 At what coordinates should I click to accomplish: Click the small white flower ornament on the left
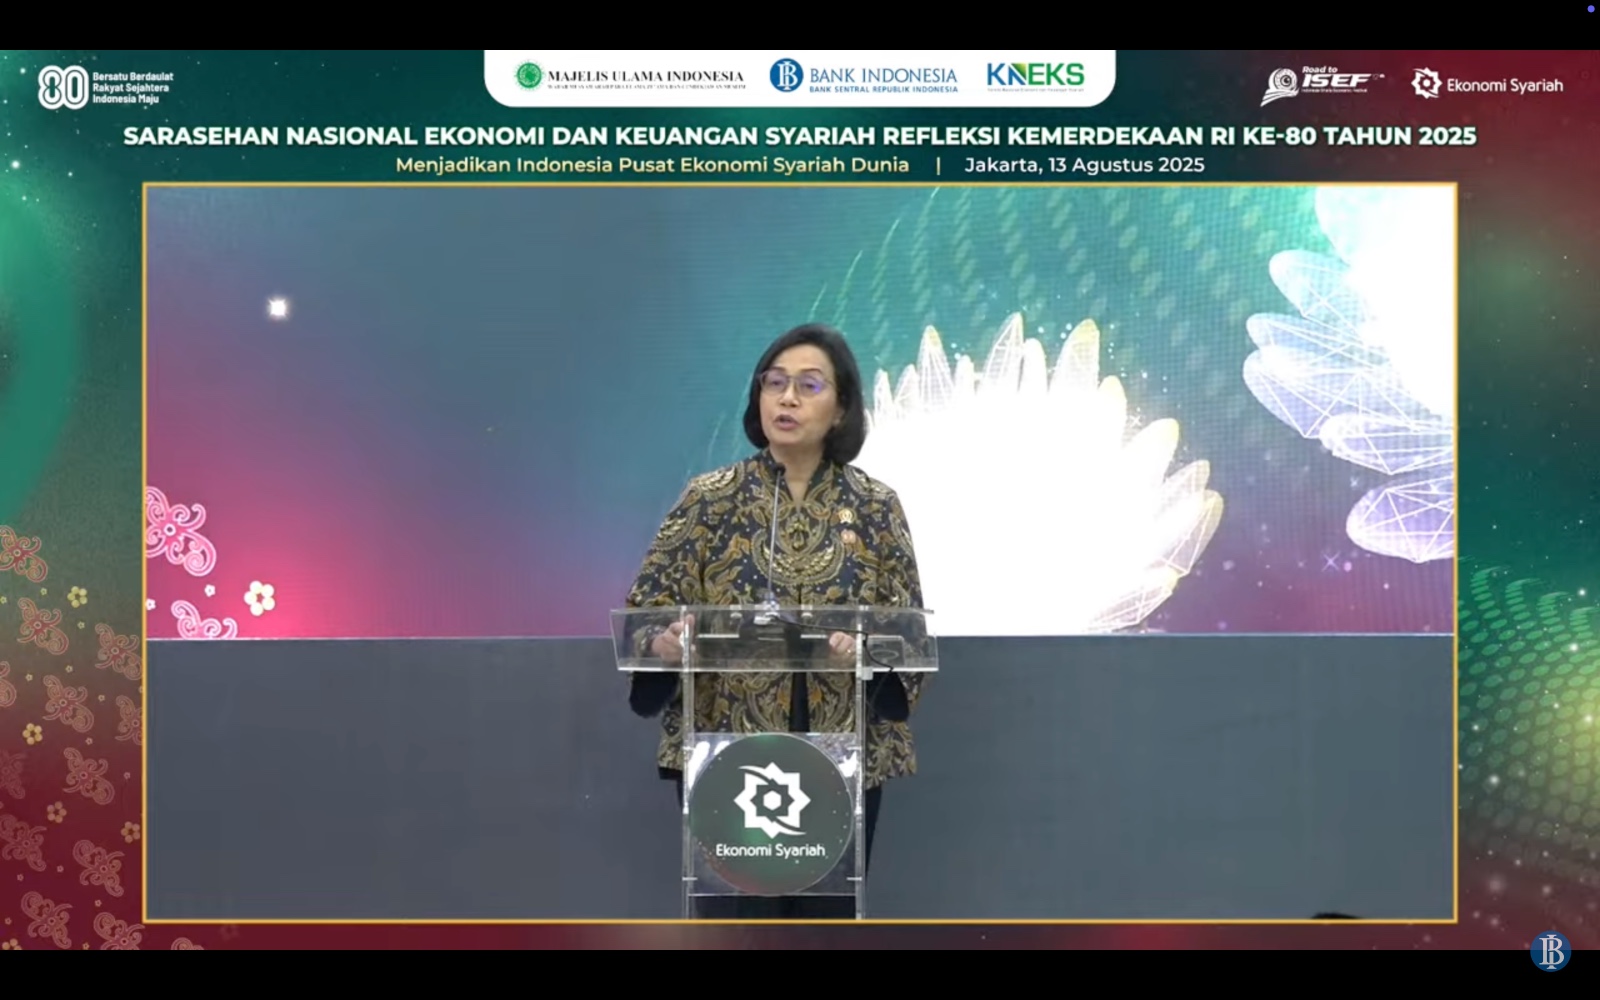click(x=259, y=598)
